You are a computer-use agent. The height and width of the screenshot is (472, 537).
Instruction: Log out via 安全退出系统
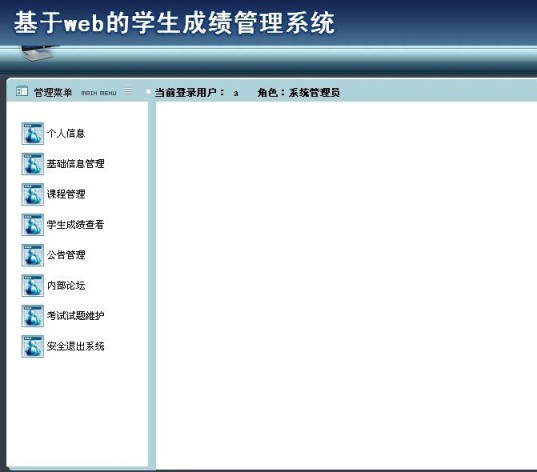pos(75,346)
